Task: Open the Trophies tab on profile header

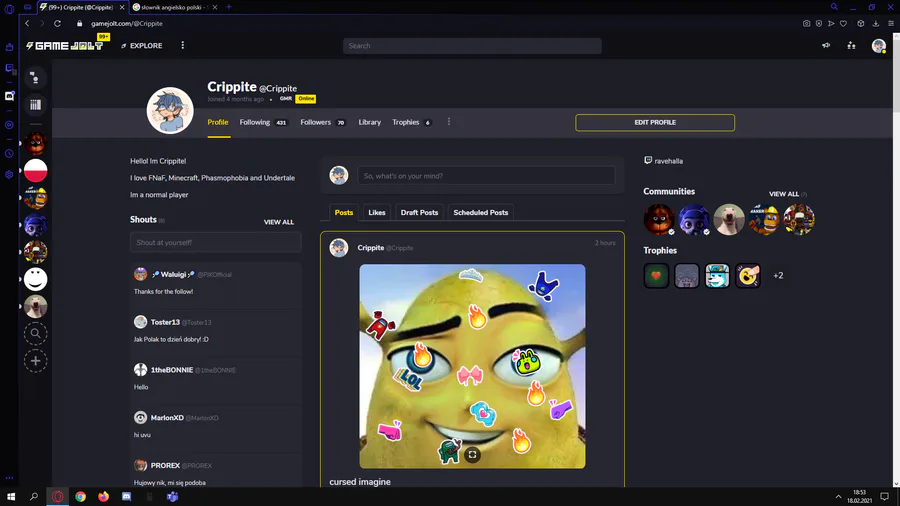Action: (x=412, y=122)
